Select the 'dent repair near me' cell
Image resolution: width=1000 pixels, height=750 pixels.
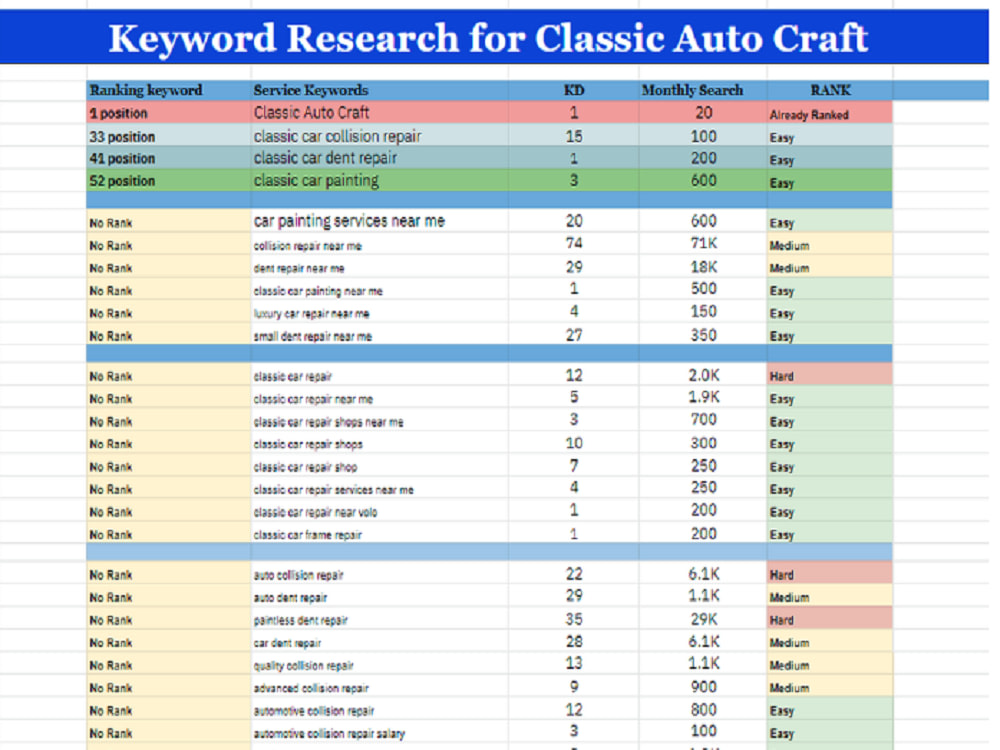(x=380, y=268)
